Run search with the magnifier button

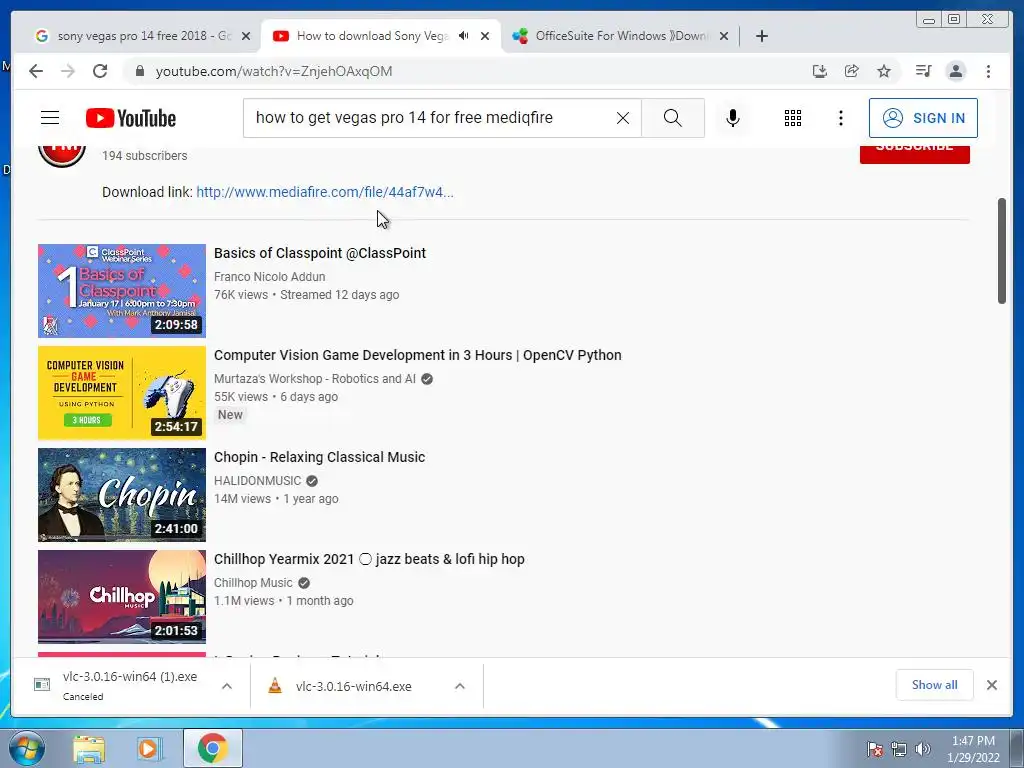673,118
